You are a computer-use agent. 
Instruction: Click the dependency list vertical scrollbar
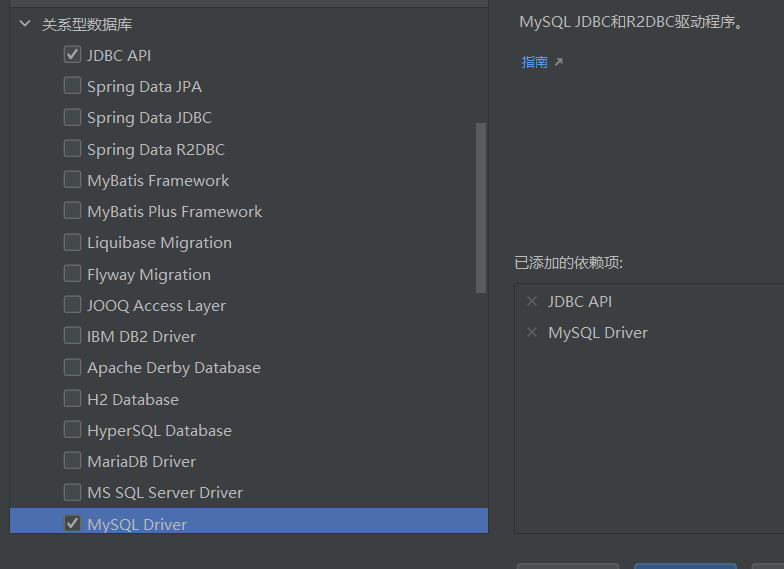[x=481, y=208]
